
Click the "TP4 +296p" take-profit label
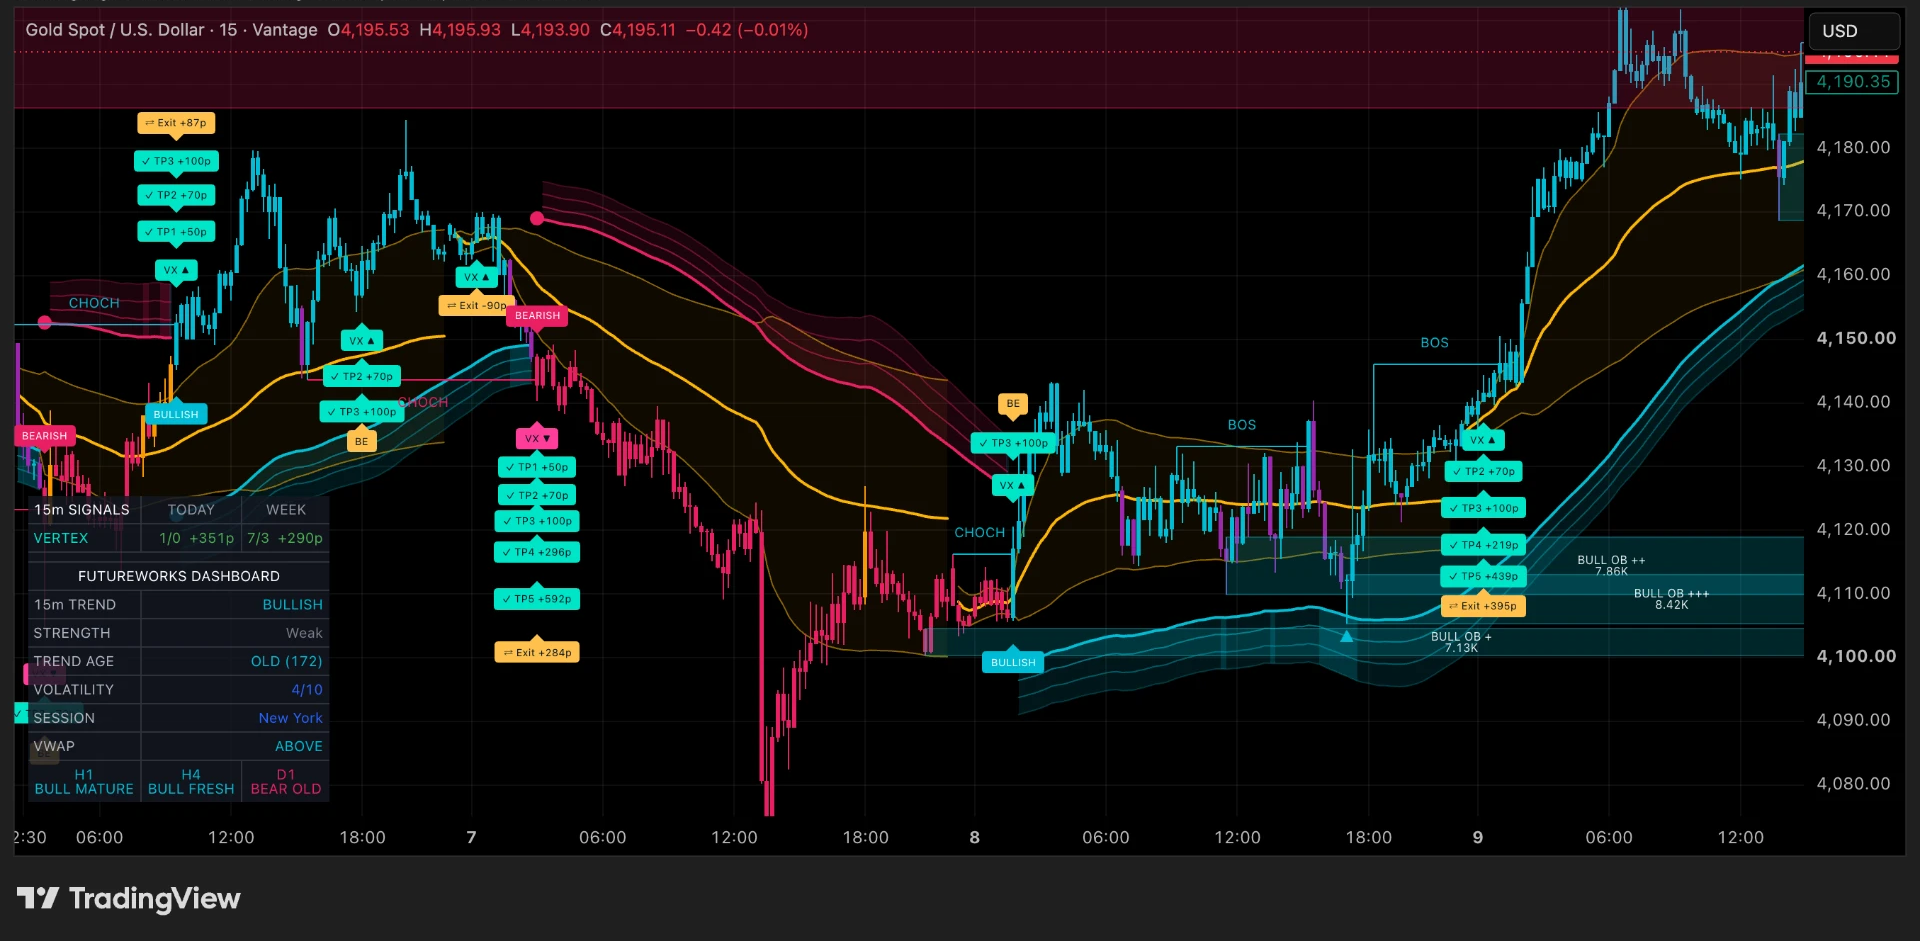click(x=537, y=552)
